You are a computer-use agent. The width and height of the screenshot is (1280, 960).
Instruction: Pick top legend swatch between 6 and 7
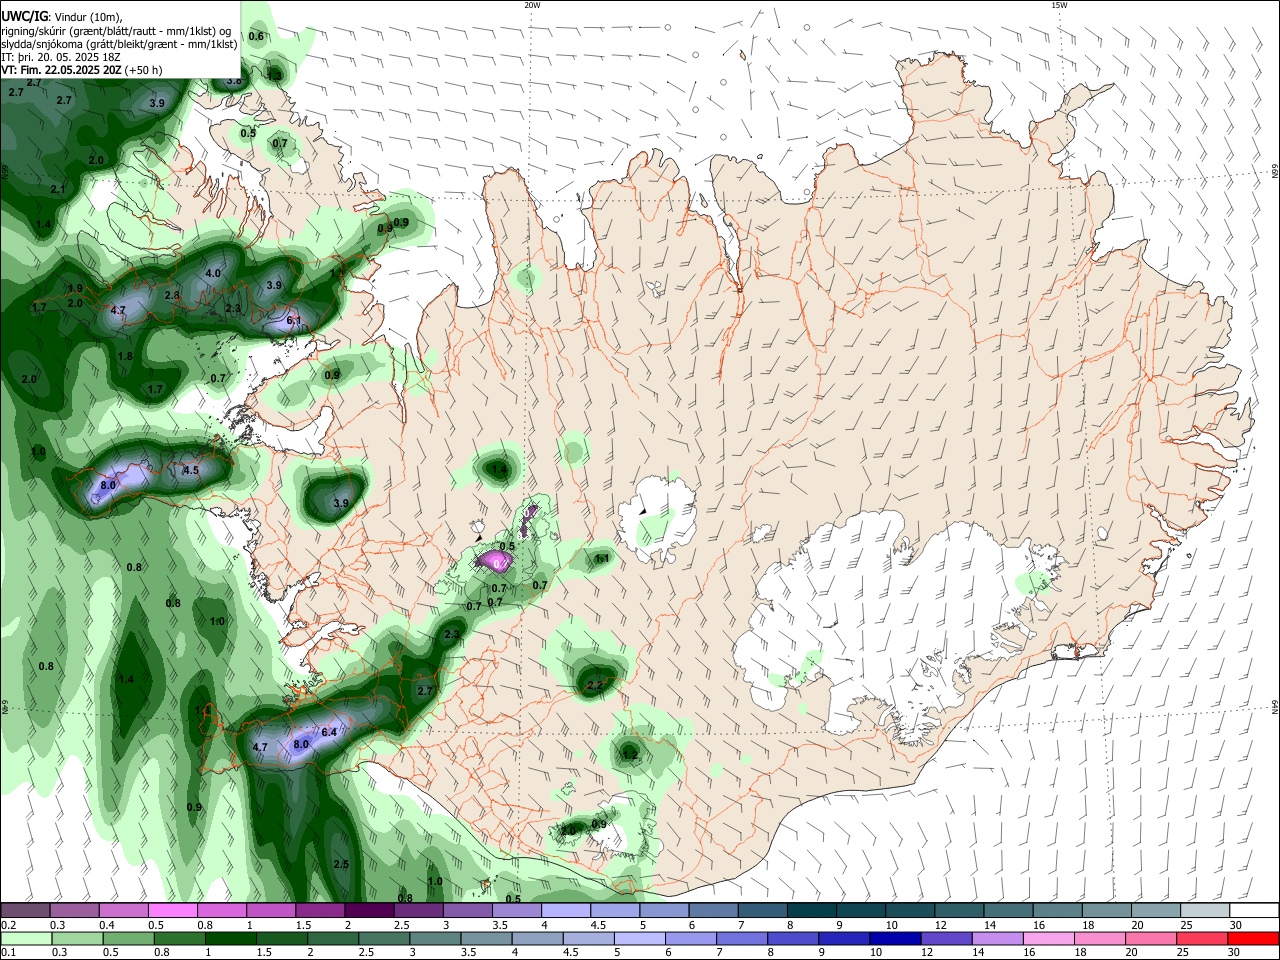click(x=713, y=911)
